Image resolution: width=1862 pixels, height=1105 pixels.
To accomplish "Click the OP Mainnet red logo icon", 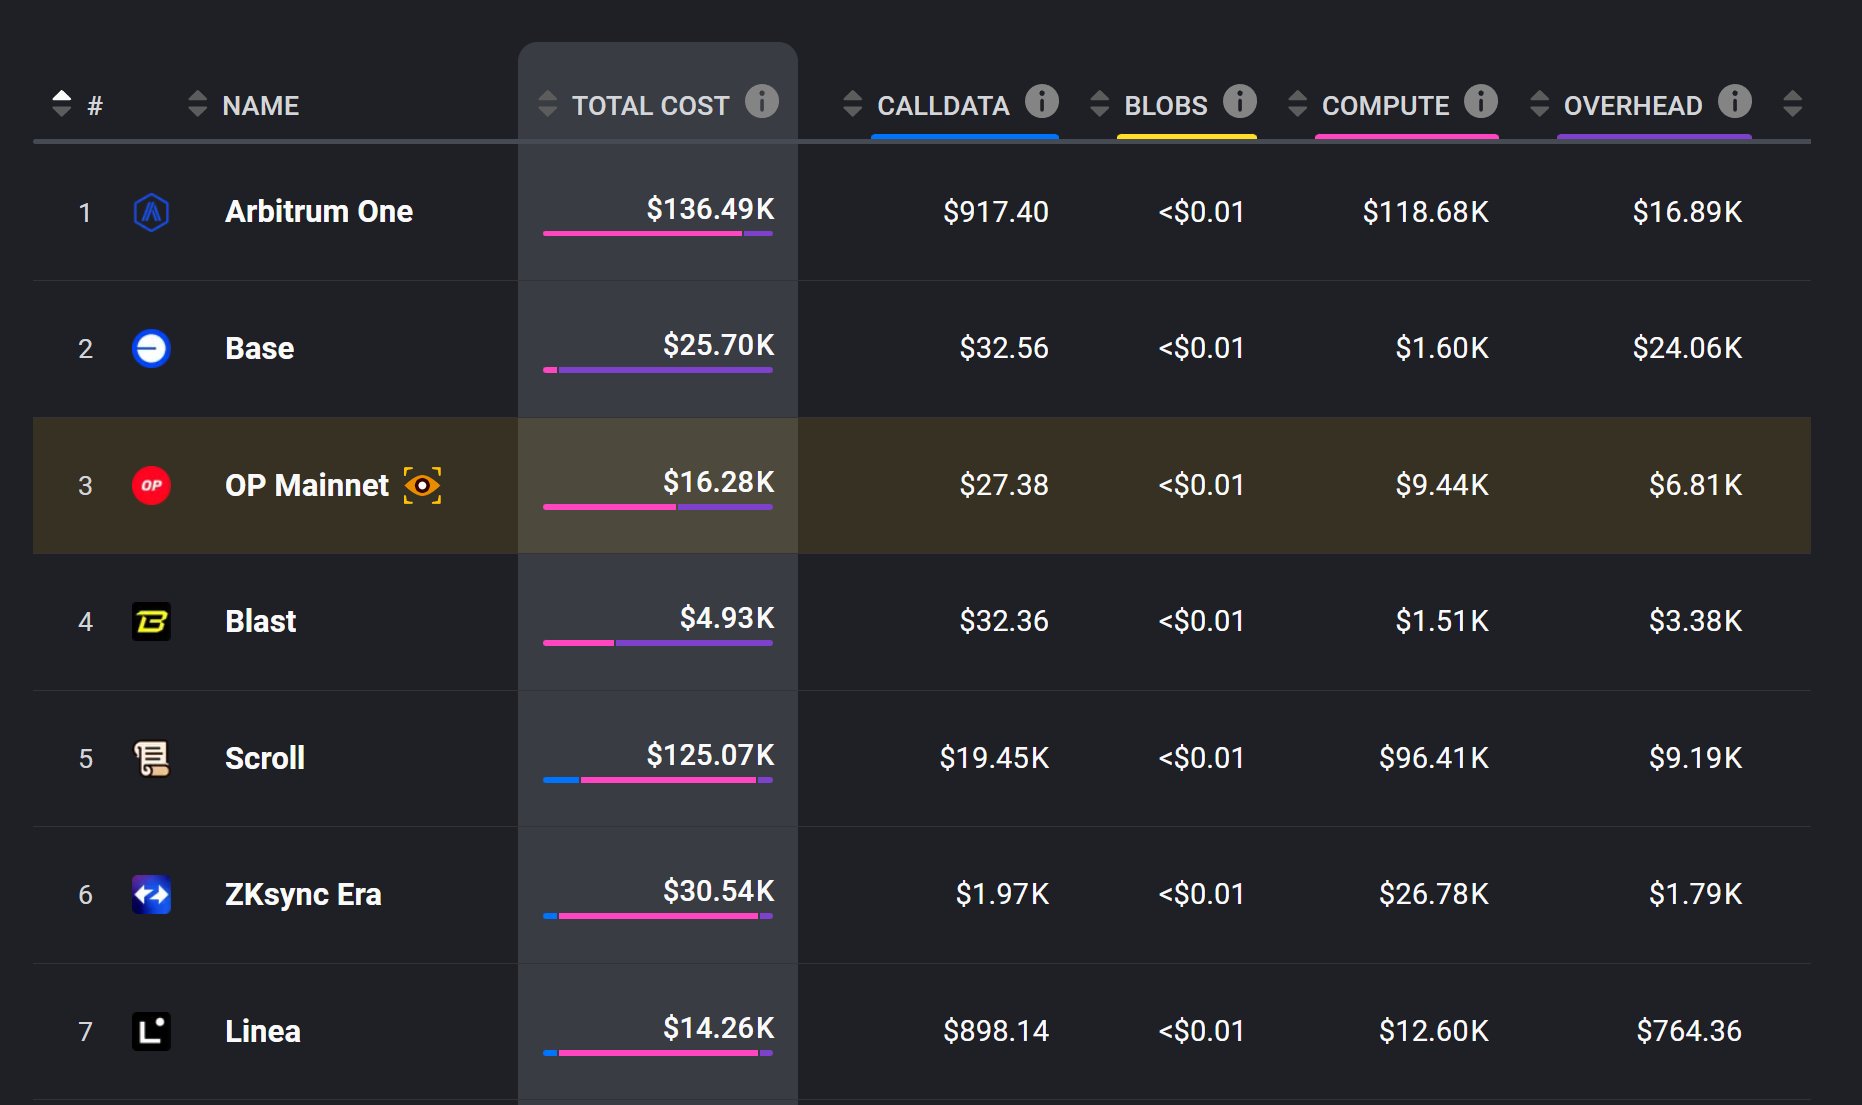I will coord(151,485).
